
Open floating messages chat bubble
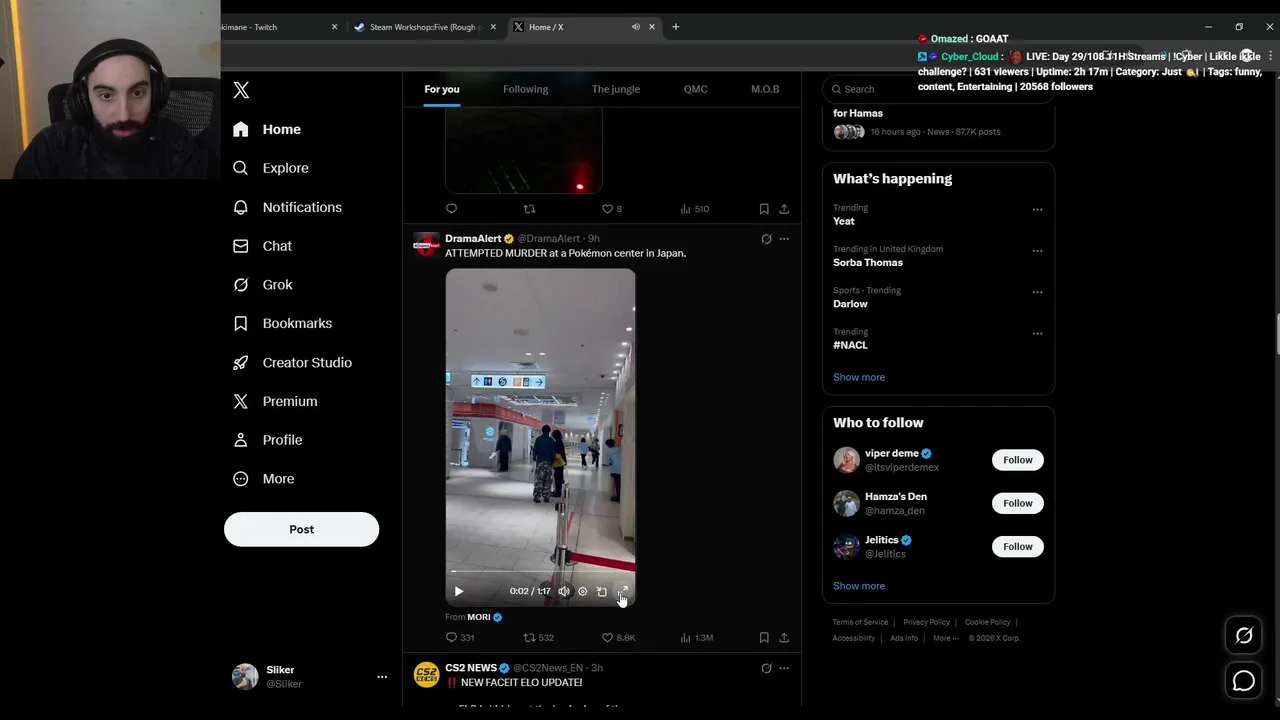click(1244, 681)
